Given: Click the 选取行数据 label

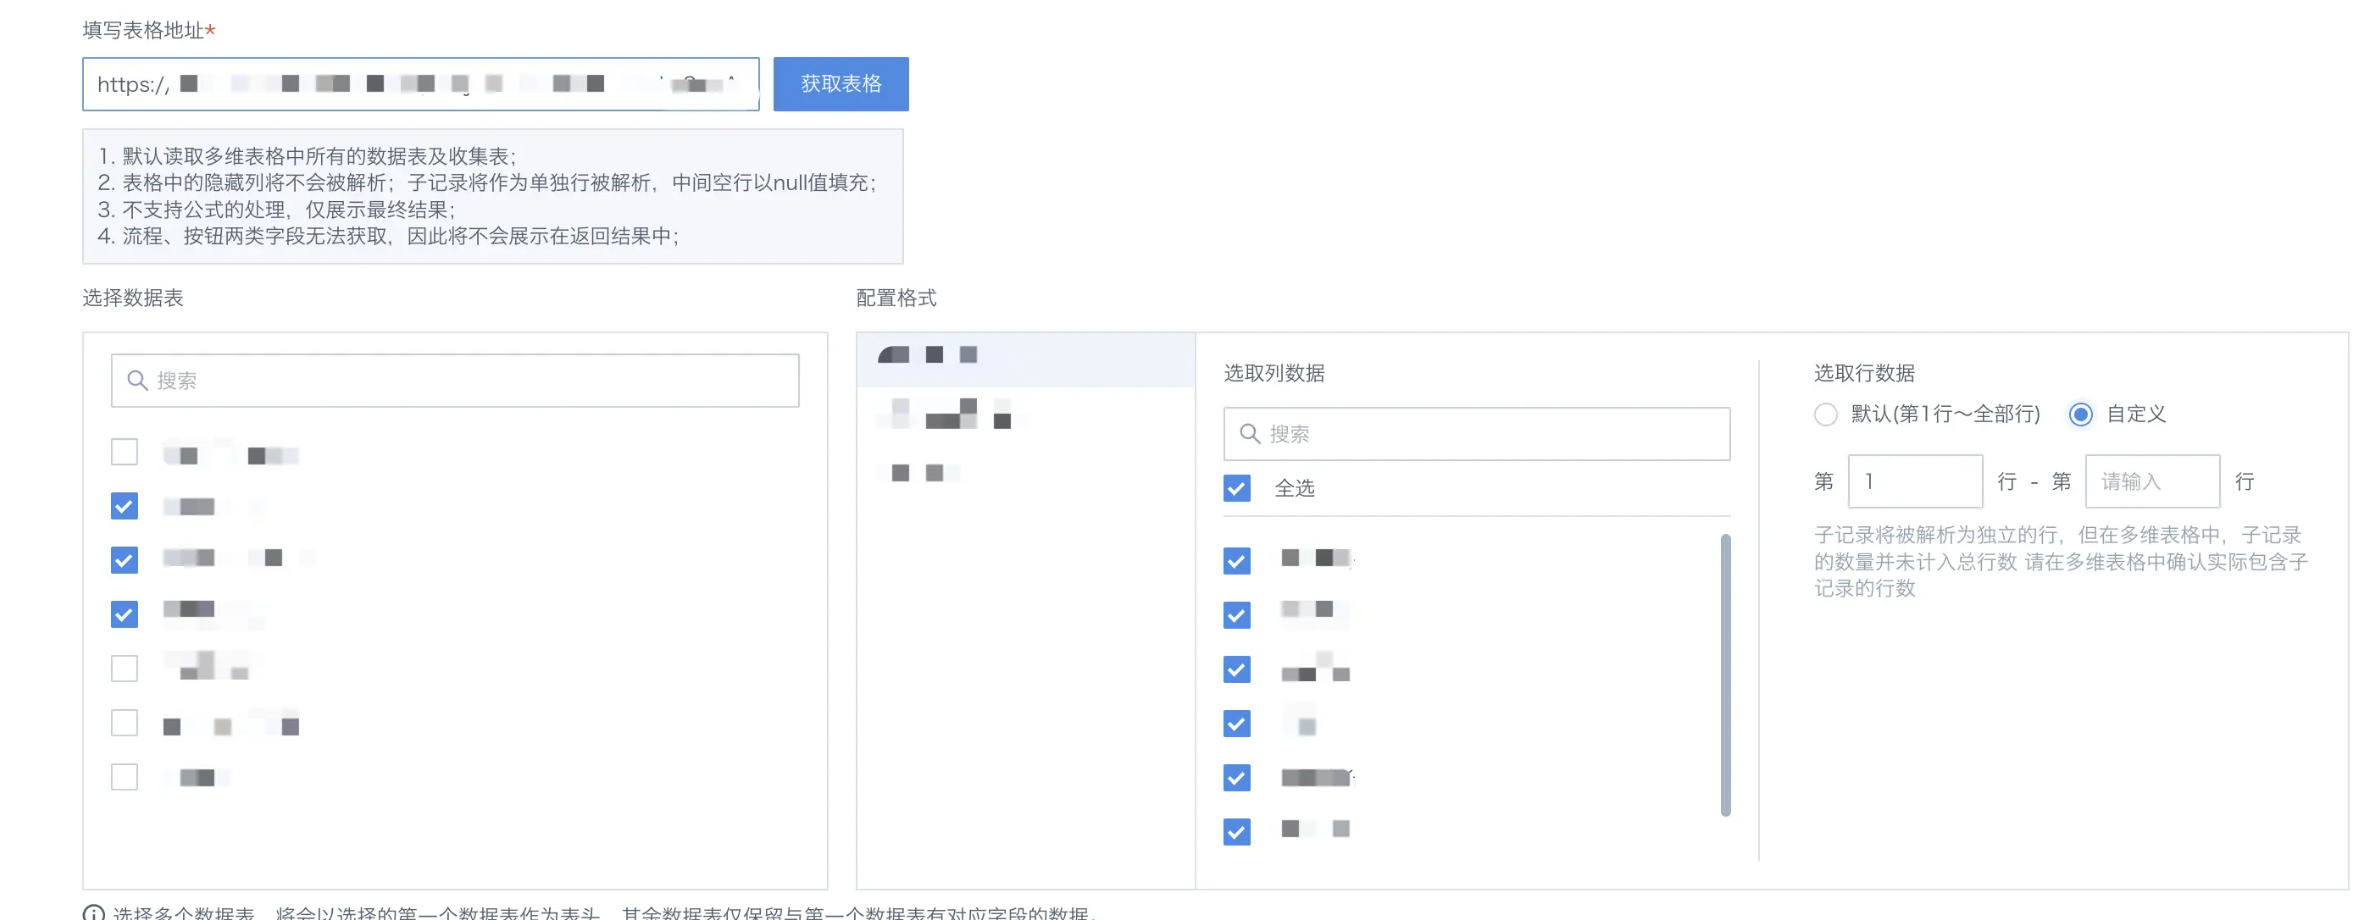Looking at the screenshot, I should [1864, 373].
